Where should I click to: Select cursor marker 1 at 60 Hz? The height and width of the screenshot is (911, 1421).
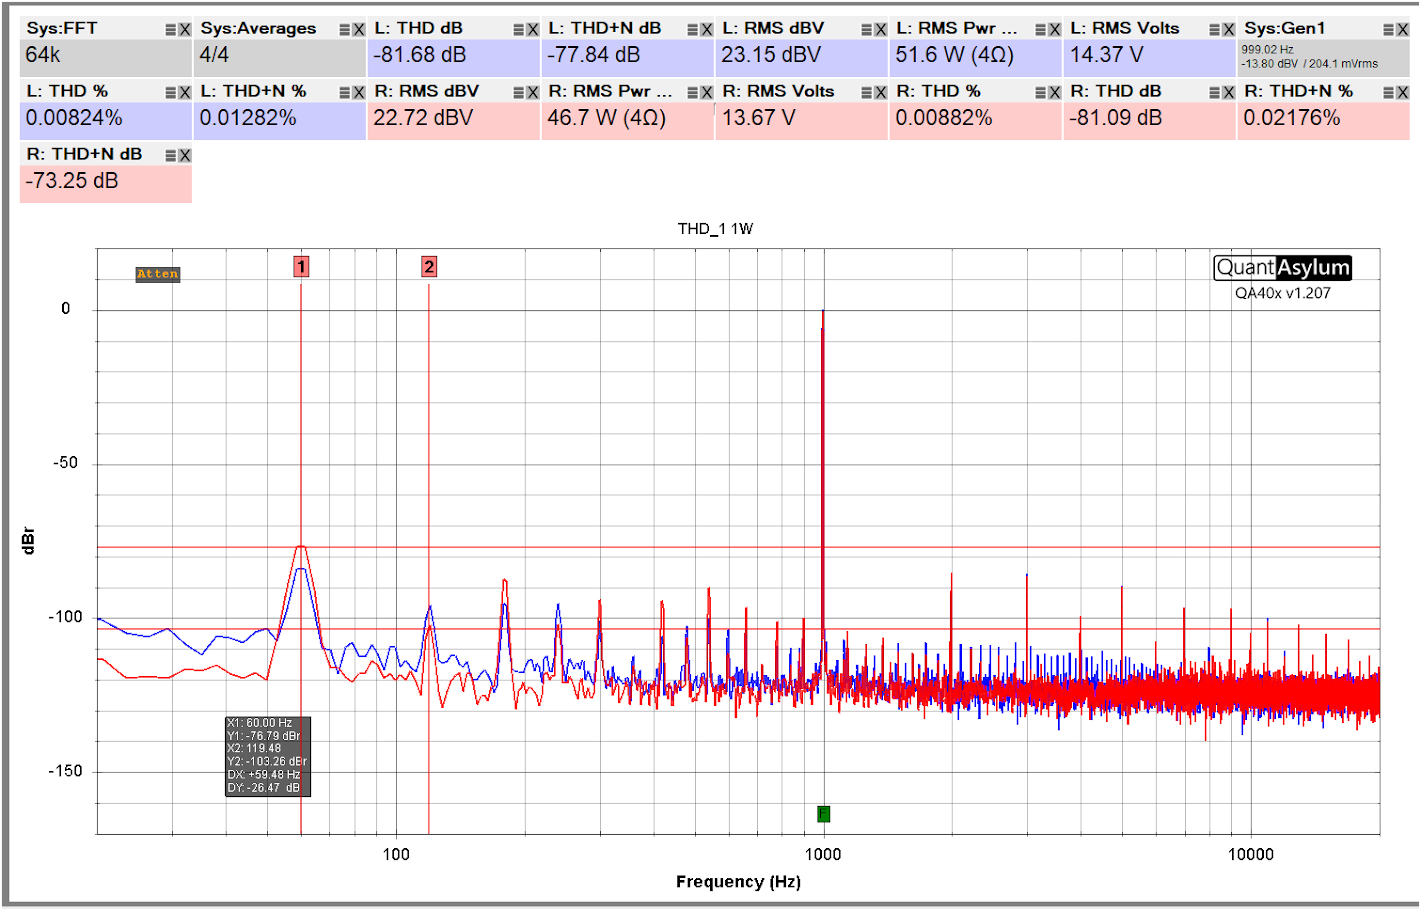point(301,267)
